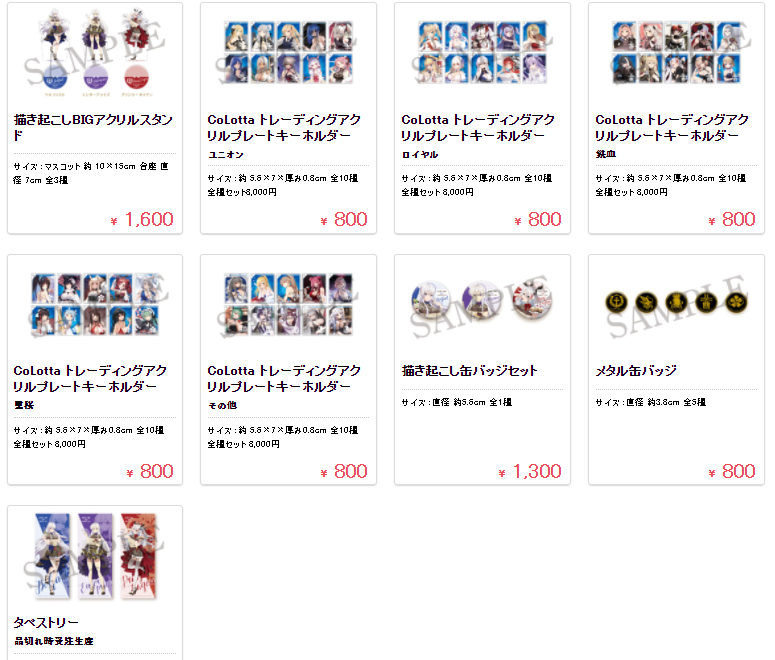Select the 鉄血 CoLotta keyholder title
Viewport: 775px width, 660px height.
(x=672, y=127)
